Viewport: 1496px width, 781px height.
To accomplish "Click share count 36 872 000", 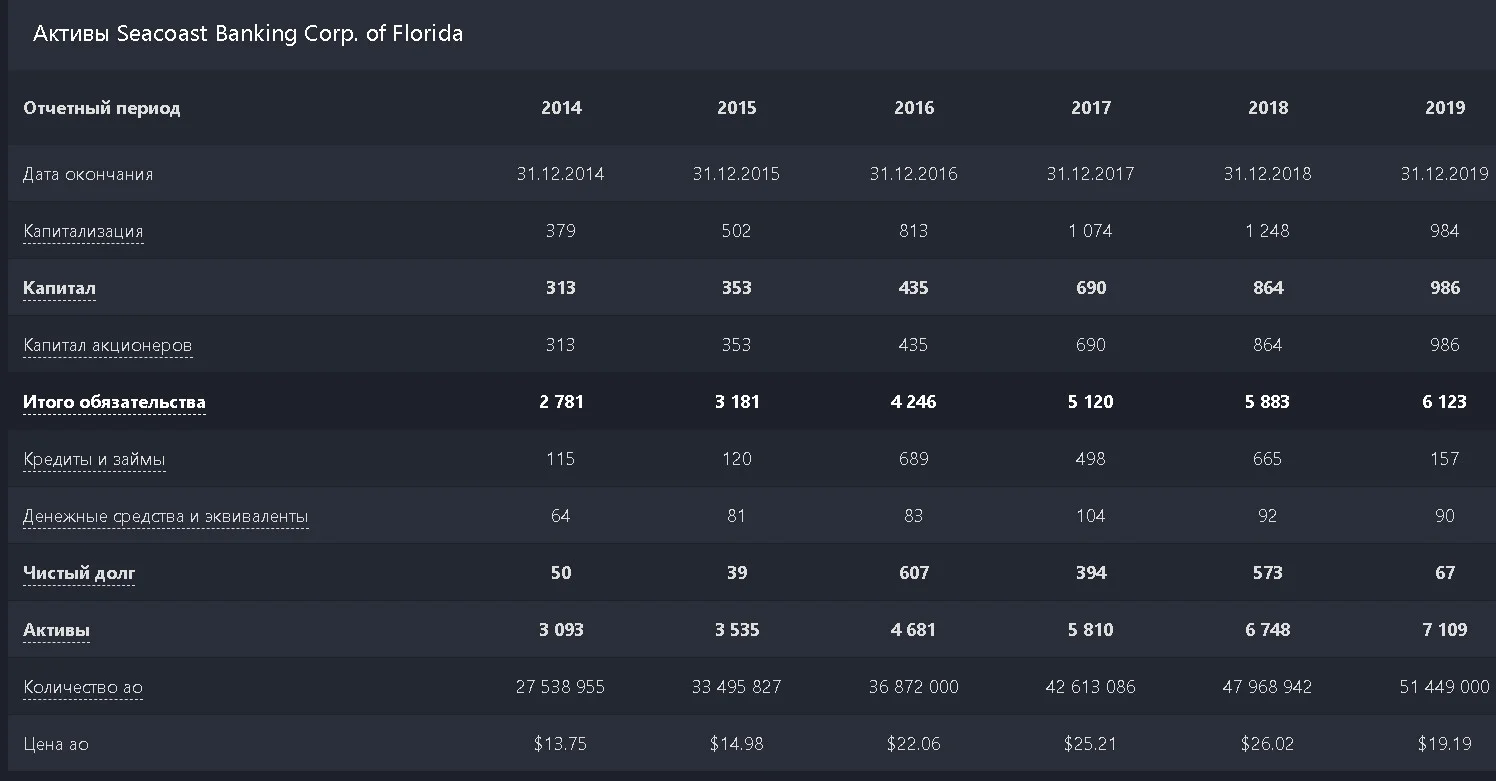I will (914, 687).
